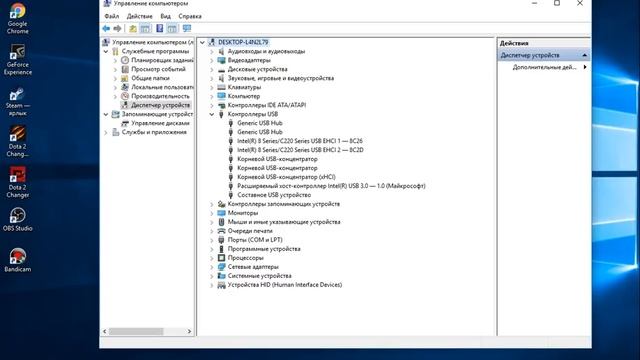Expand Службы и приложения in left tree
640x360 pixels.
(106, 132)
